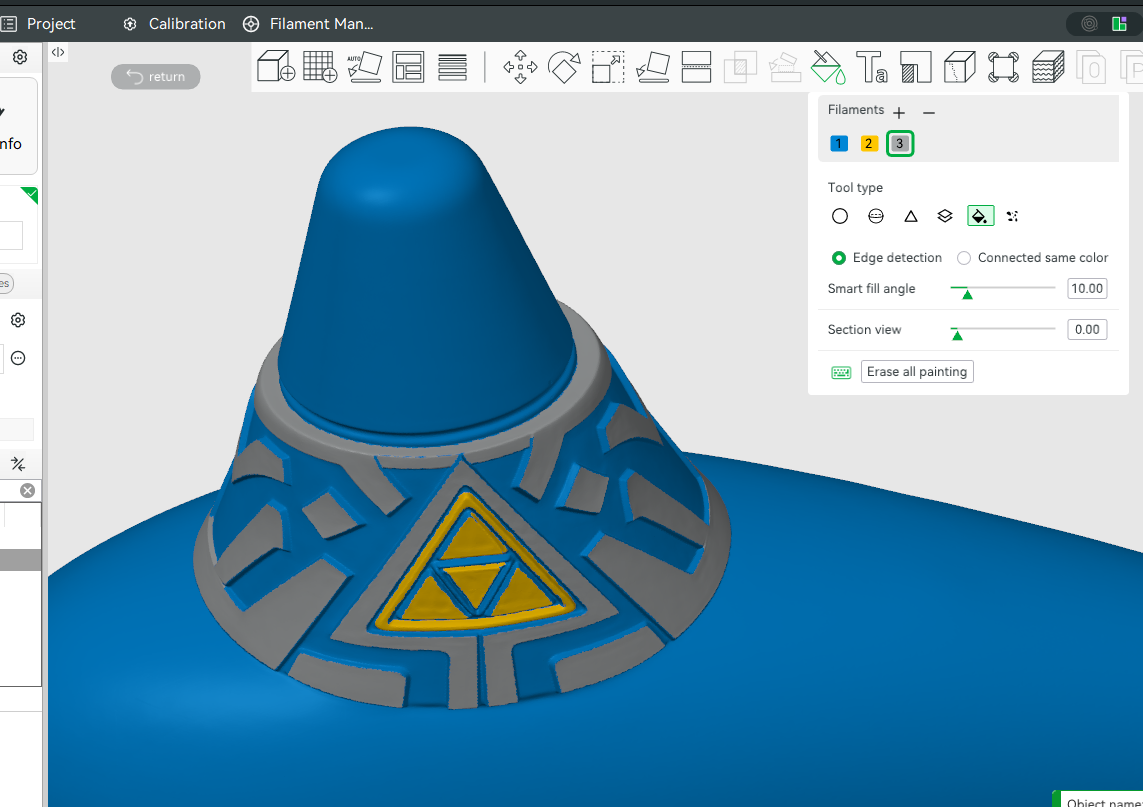Image resolution: width=1143 pixels, height=807 pixels.
Task: Select the Move tool with four arrows
Action: tap(520, 67)
